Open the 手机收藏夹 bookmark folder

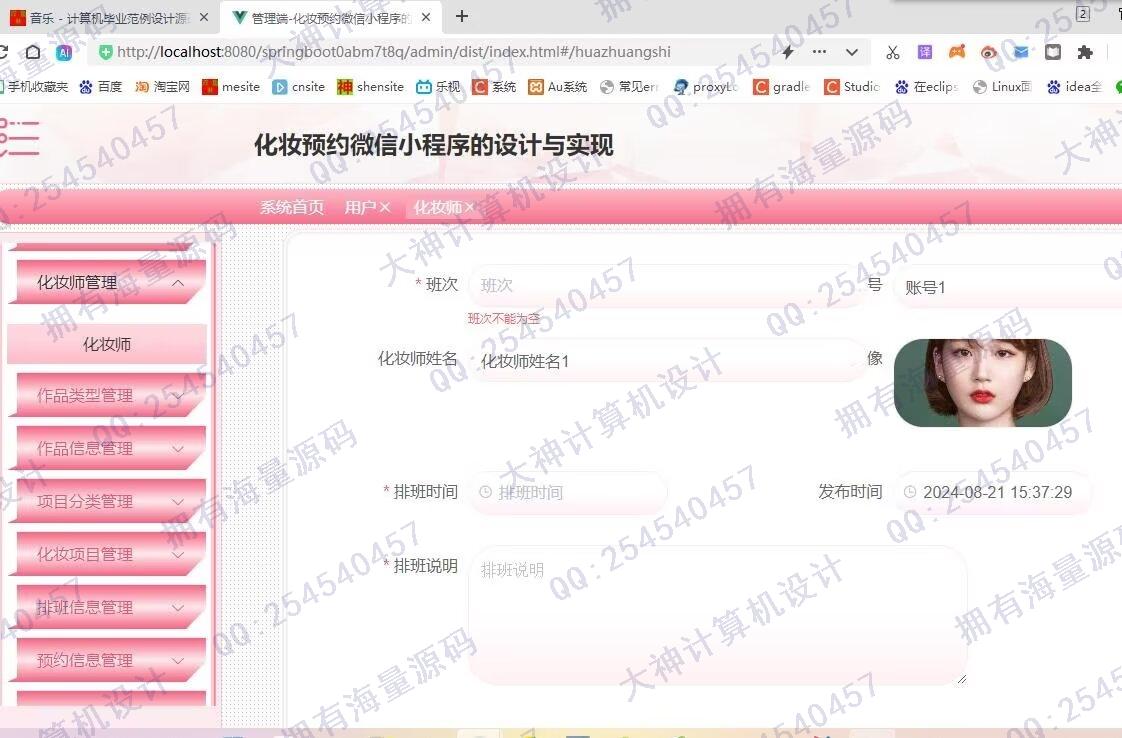coord(34,87)
